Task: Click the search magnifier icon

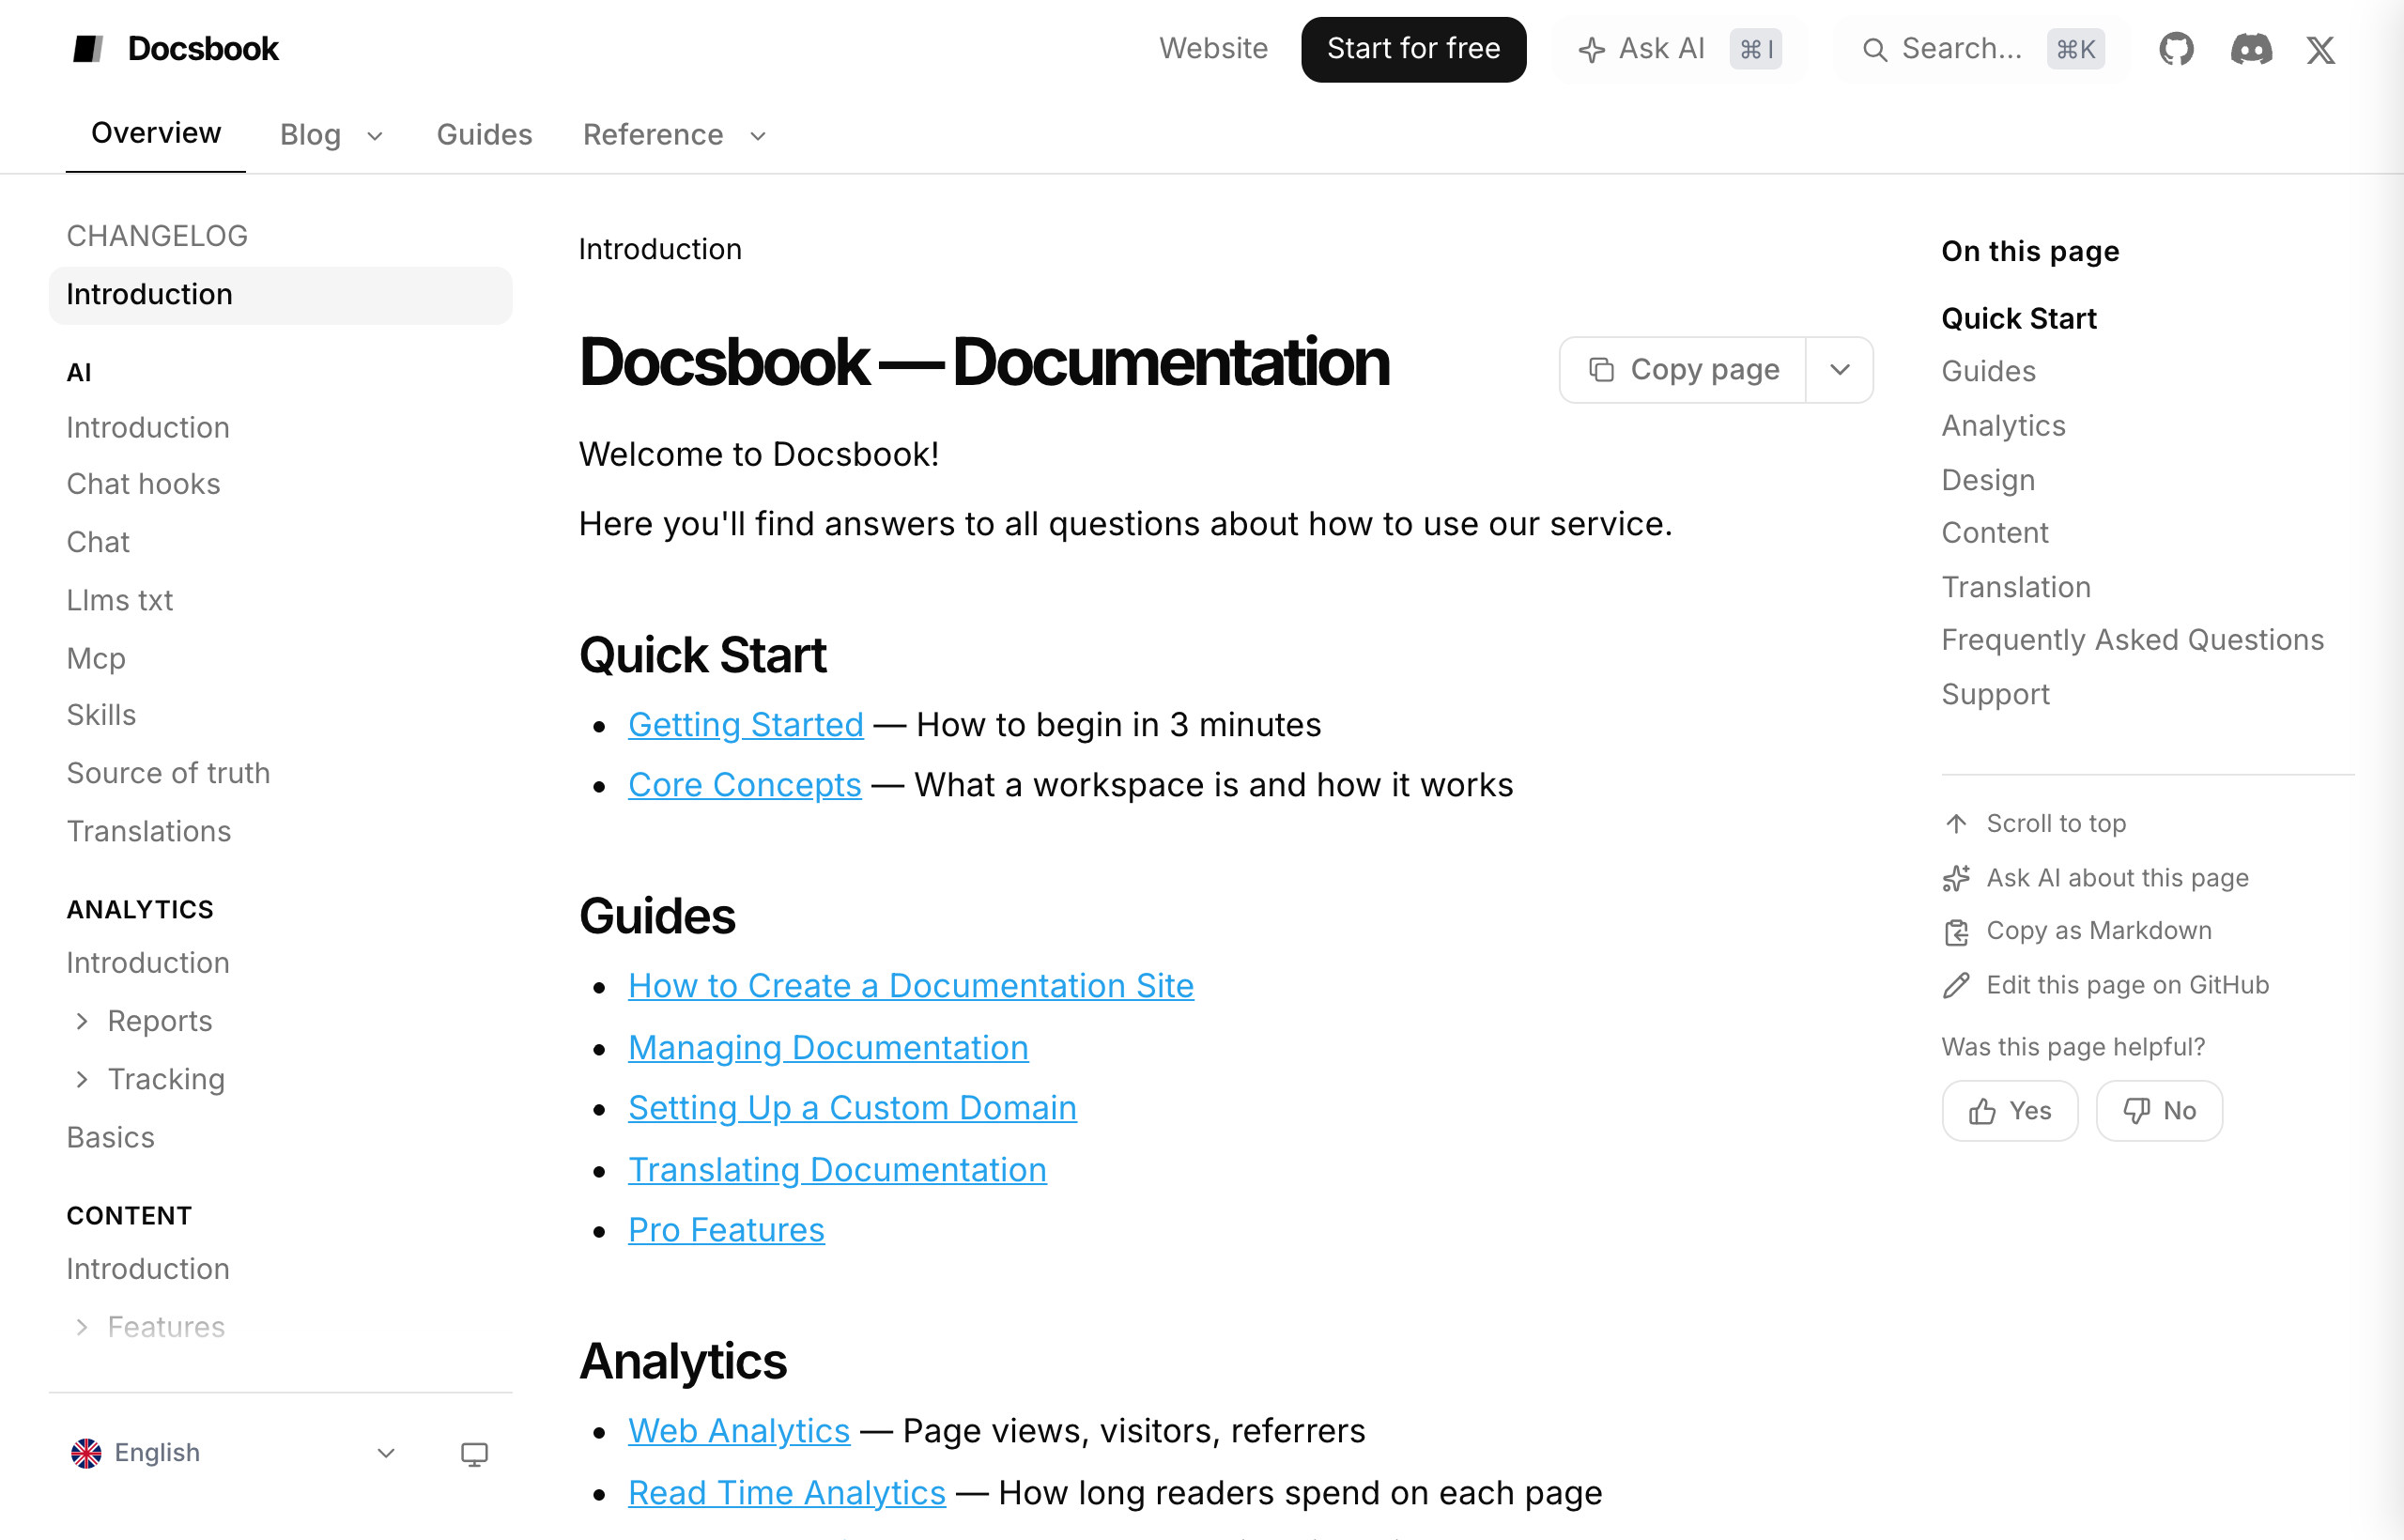Action: pyautogui.click(x=1875, y=49)
